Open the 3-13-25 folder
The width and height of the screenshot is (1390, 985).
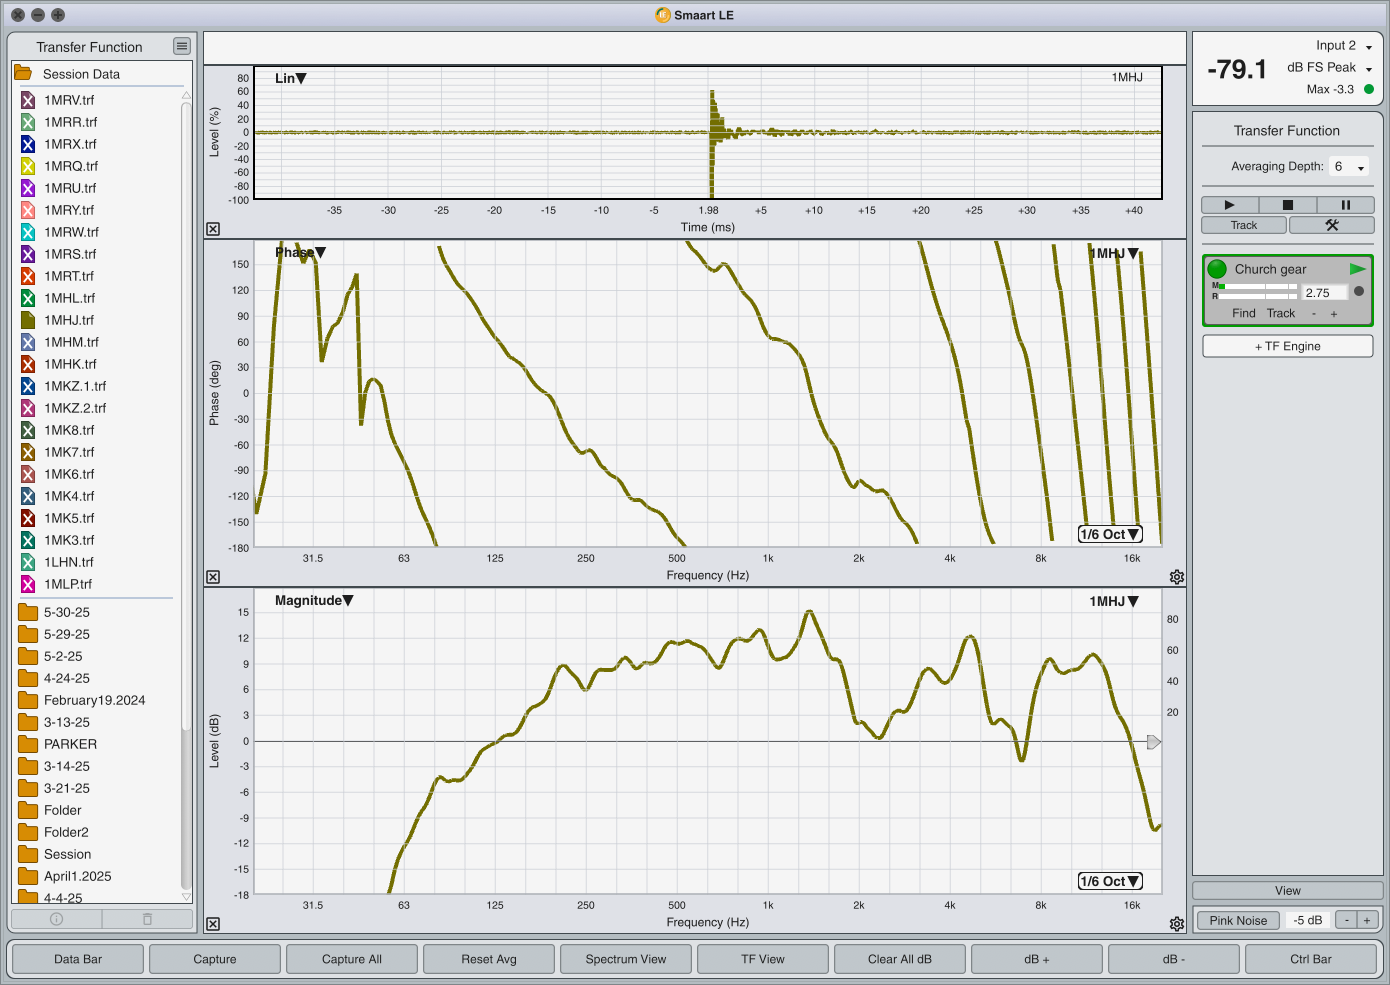click(28, 722)
